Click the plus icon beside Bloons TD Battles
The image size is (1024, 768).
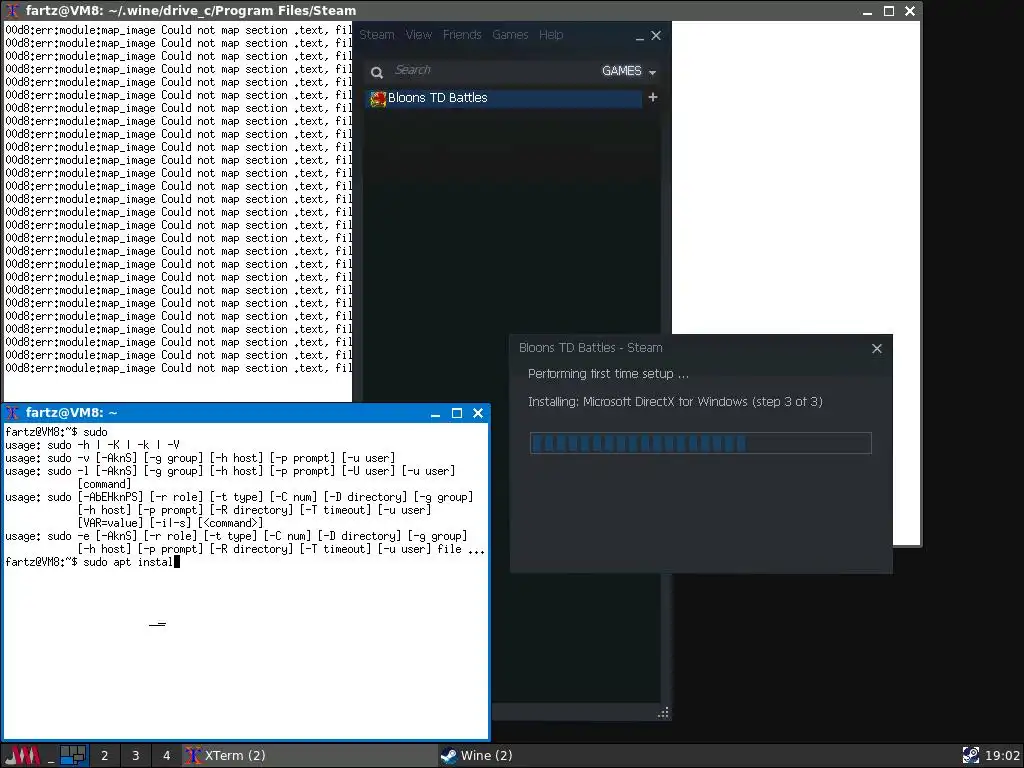pyautogui.click(x=652, y=97)
